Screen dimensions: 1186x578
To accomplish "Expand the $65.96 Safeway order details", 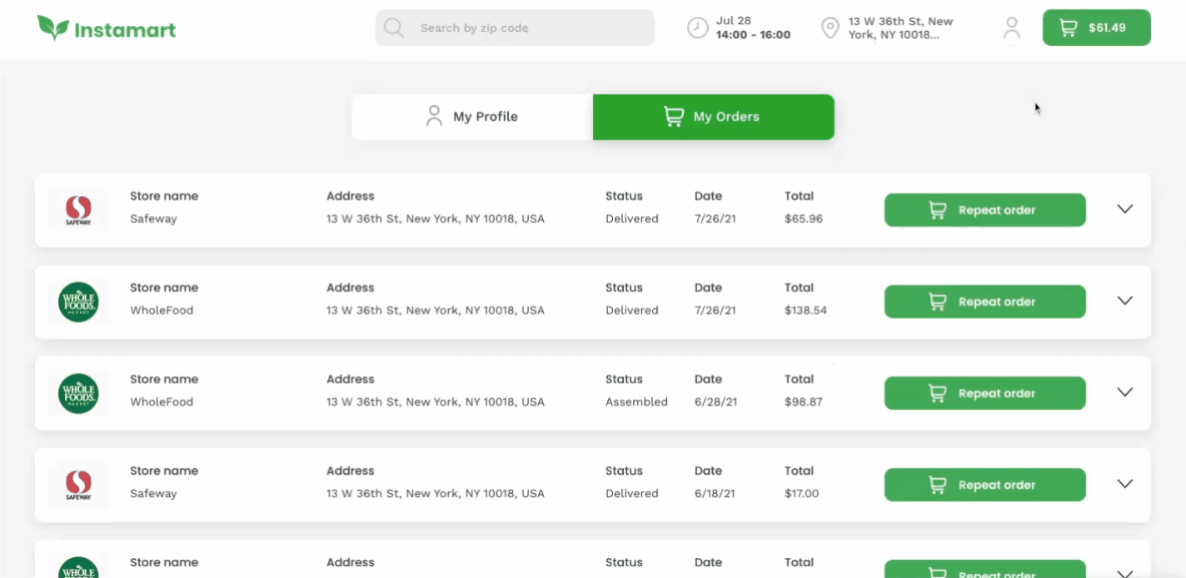I will (x=1125, y=209).
